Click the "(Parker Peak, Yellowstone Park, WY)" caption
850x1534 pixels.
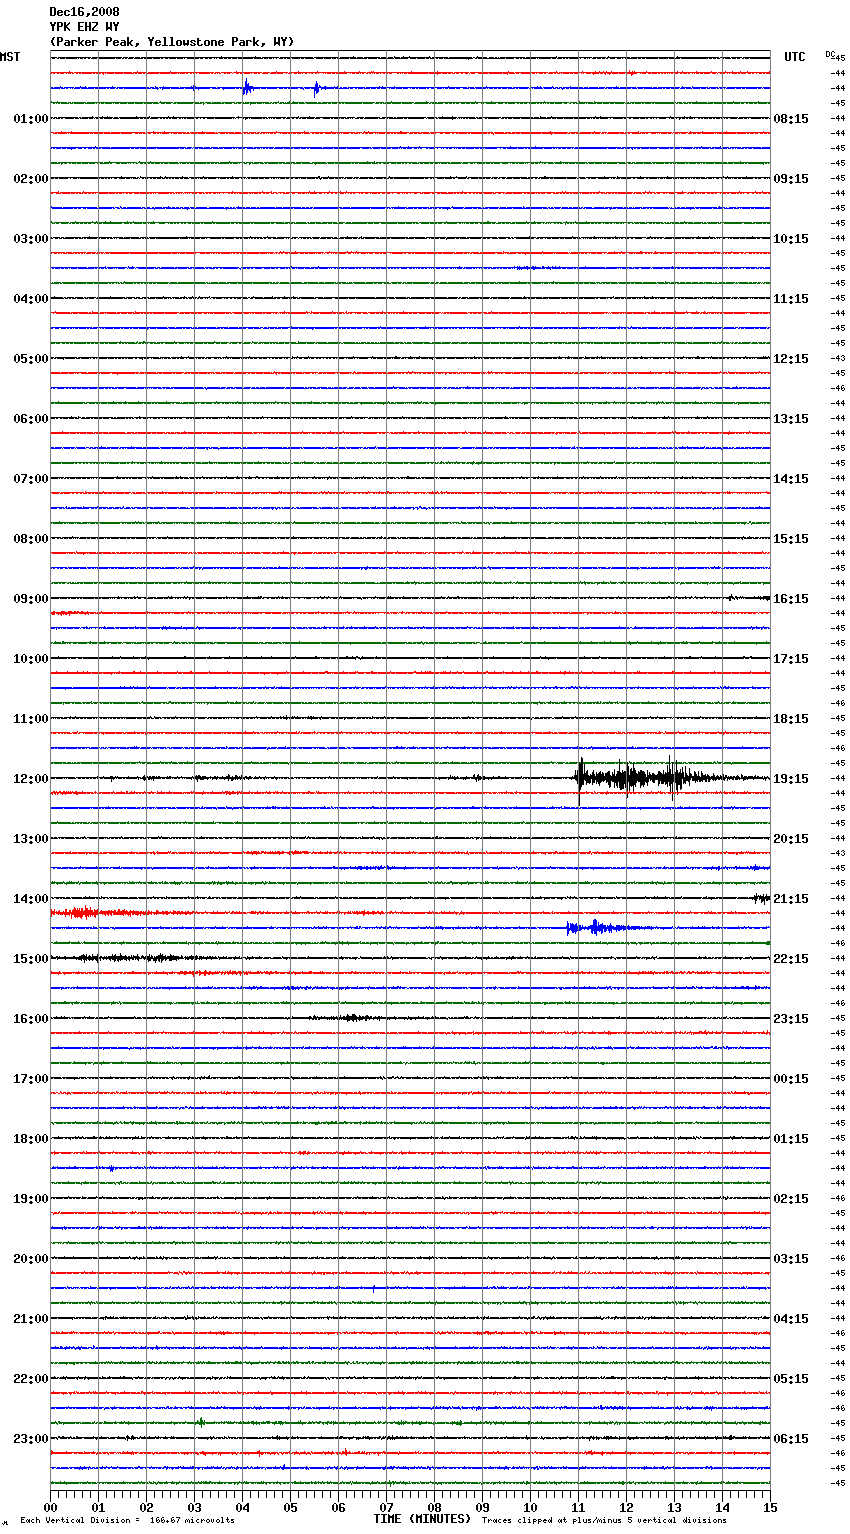click(x=172, y=42)
